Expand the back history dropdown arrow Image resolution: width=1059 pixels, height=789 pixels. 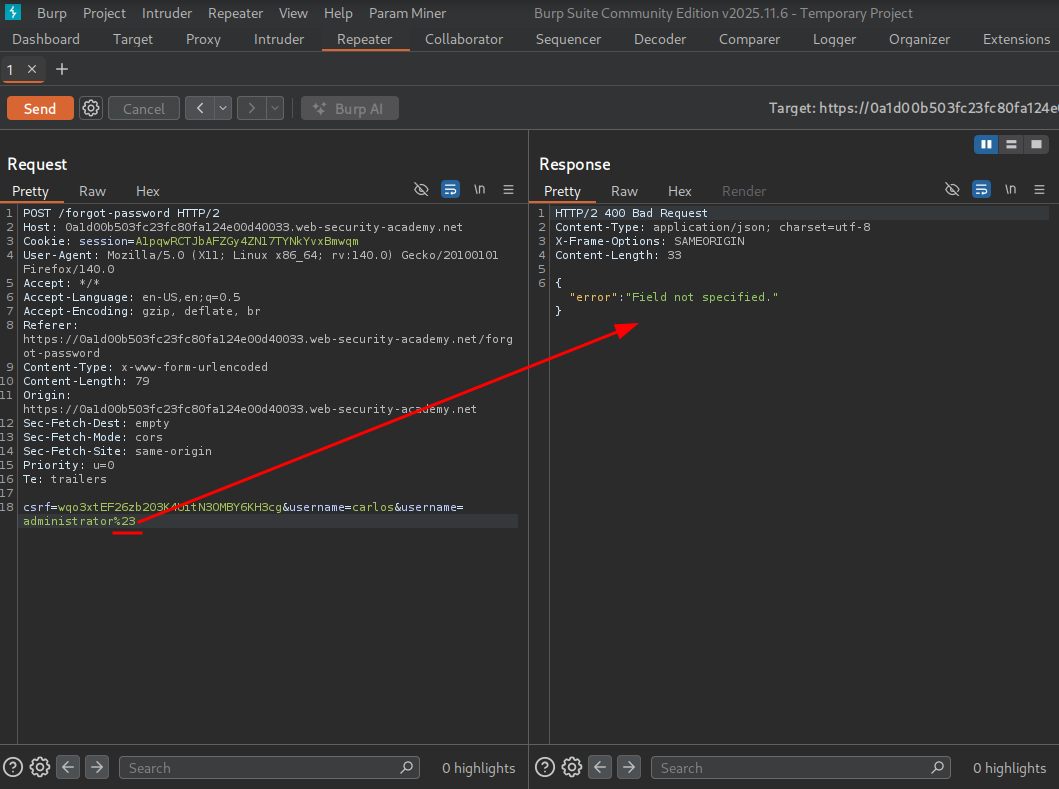pos(224,108)
